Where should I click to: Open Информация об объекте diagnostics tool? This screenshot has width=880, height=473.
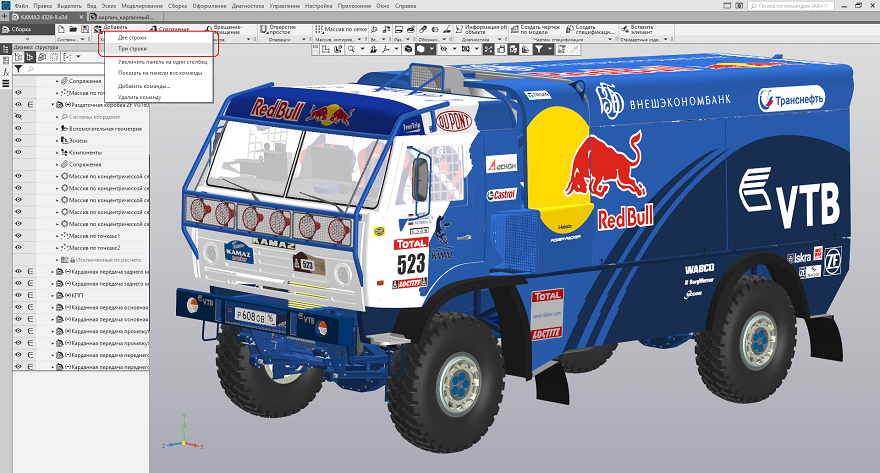(x=482, y=29)
